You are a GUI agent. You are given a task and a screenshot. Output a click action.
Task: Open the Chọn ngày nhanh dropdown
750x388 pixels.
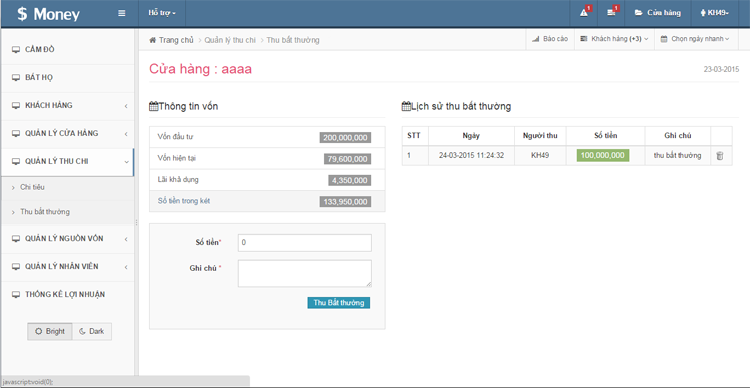point(695,39)
